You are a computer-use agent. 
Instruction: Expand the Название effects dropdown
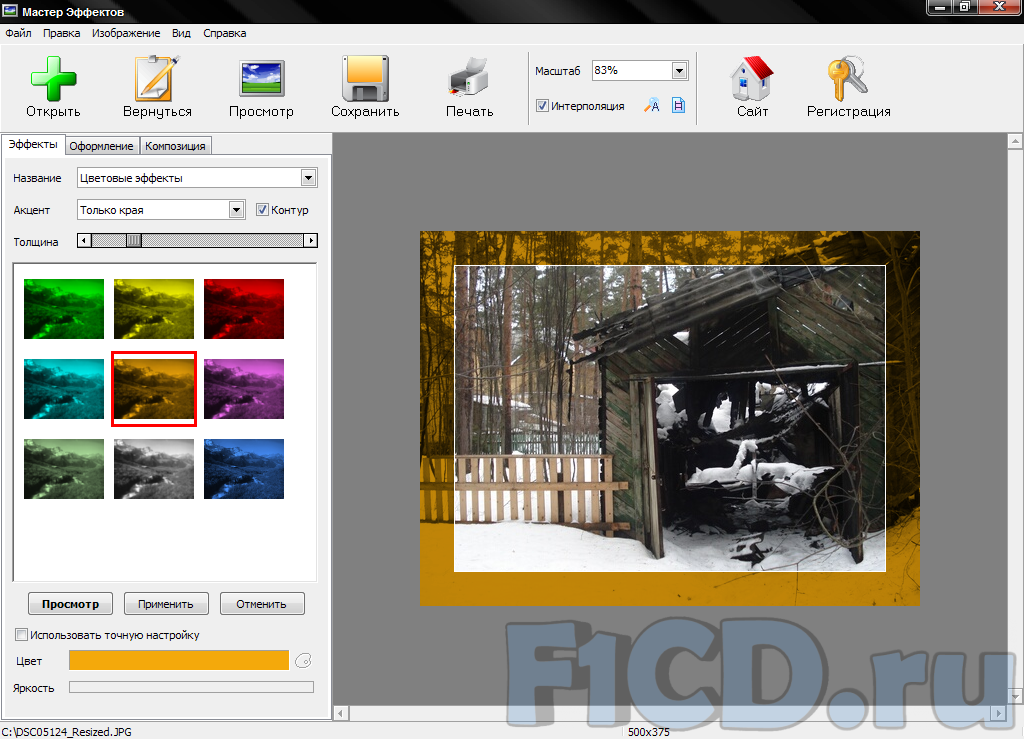[308, 178]
